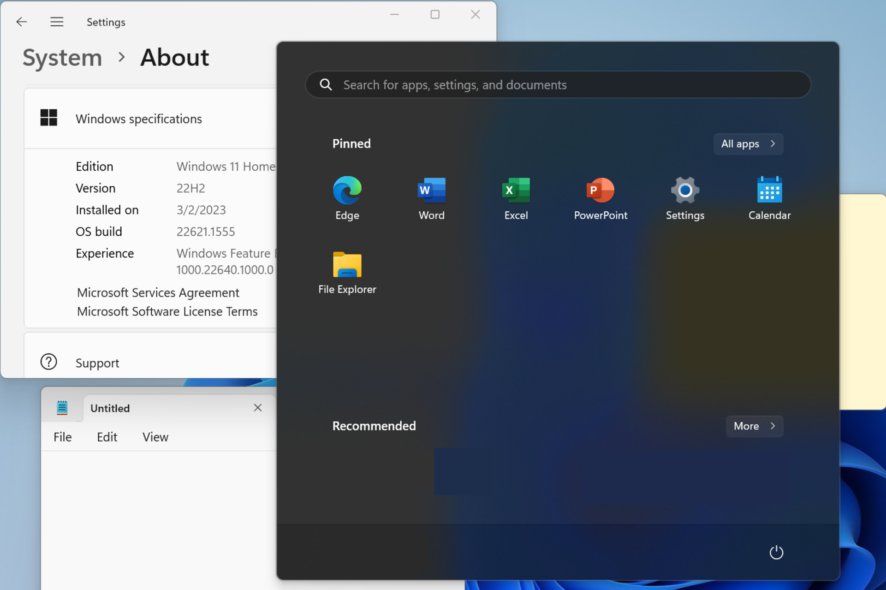This screenshot has width=886, height=590.
Task: Minimize the Settings window
Action: [394, 15]
